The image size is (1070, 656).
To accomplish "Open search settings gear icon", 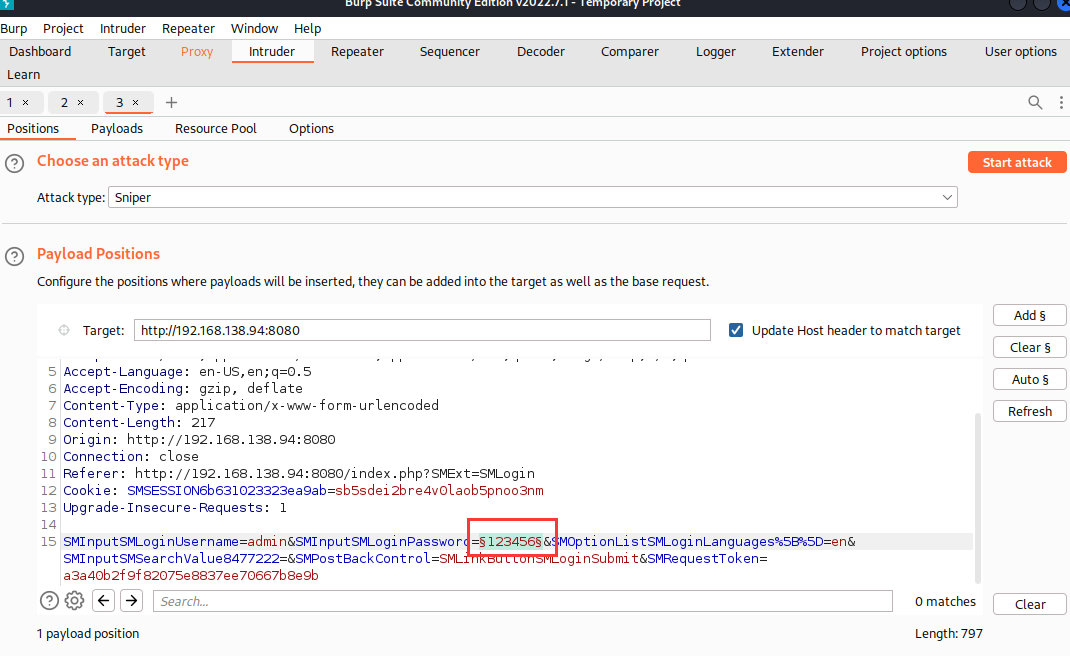I will click(x=74, y=601).
